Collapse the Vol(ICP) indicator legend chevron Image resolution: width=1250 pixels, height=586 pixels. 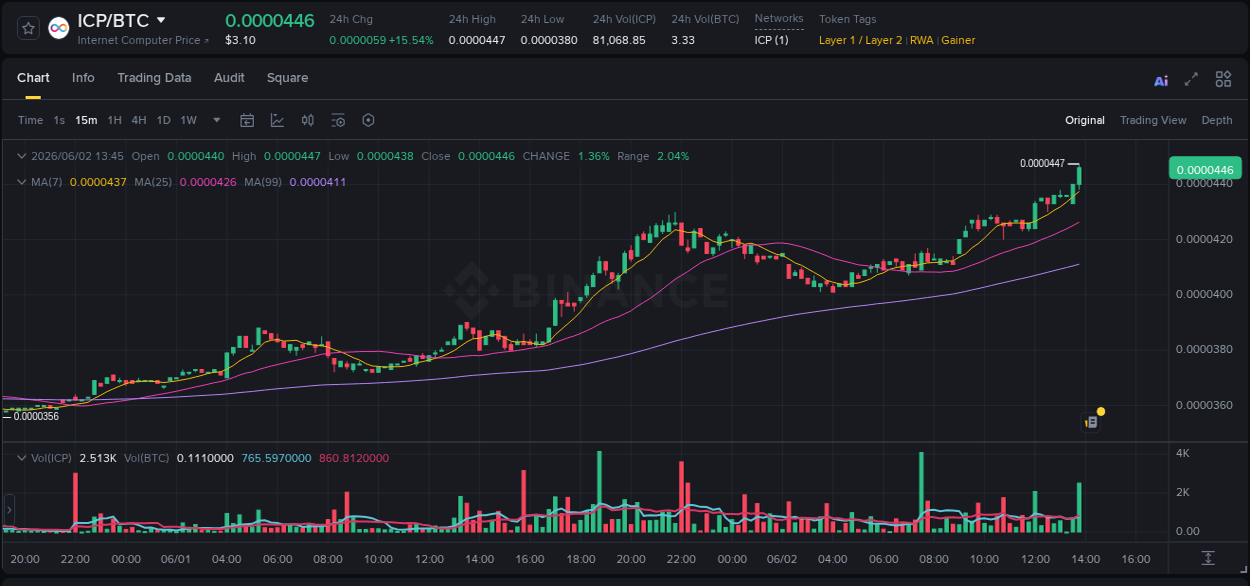tap(22, 458)
